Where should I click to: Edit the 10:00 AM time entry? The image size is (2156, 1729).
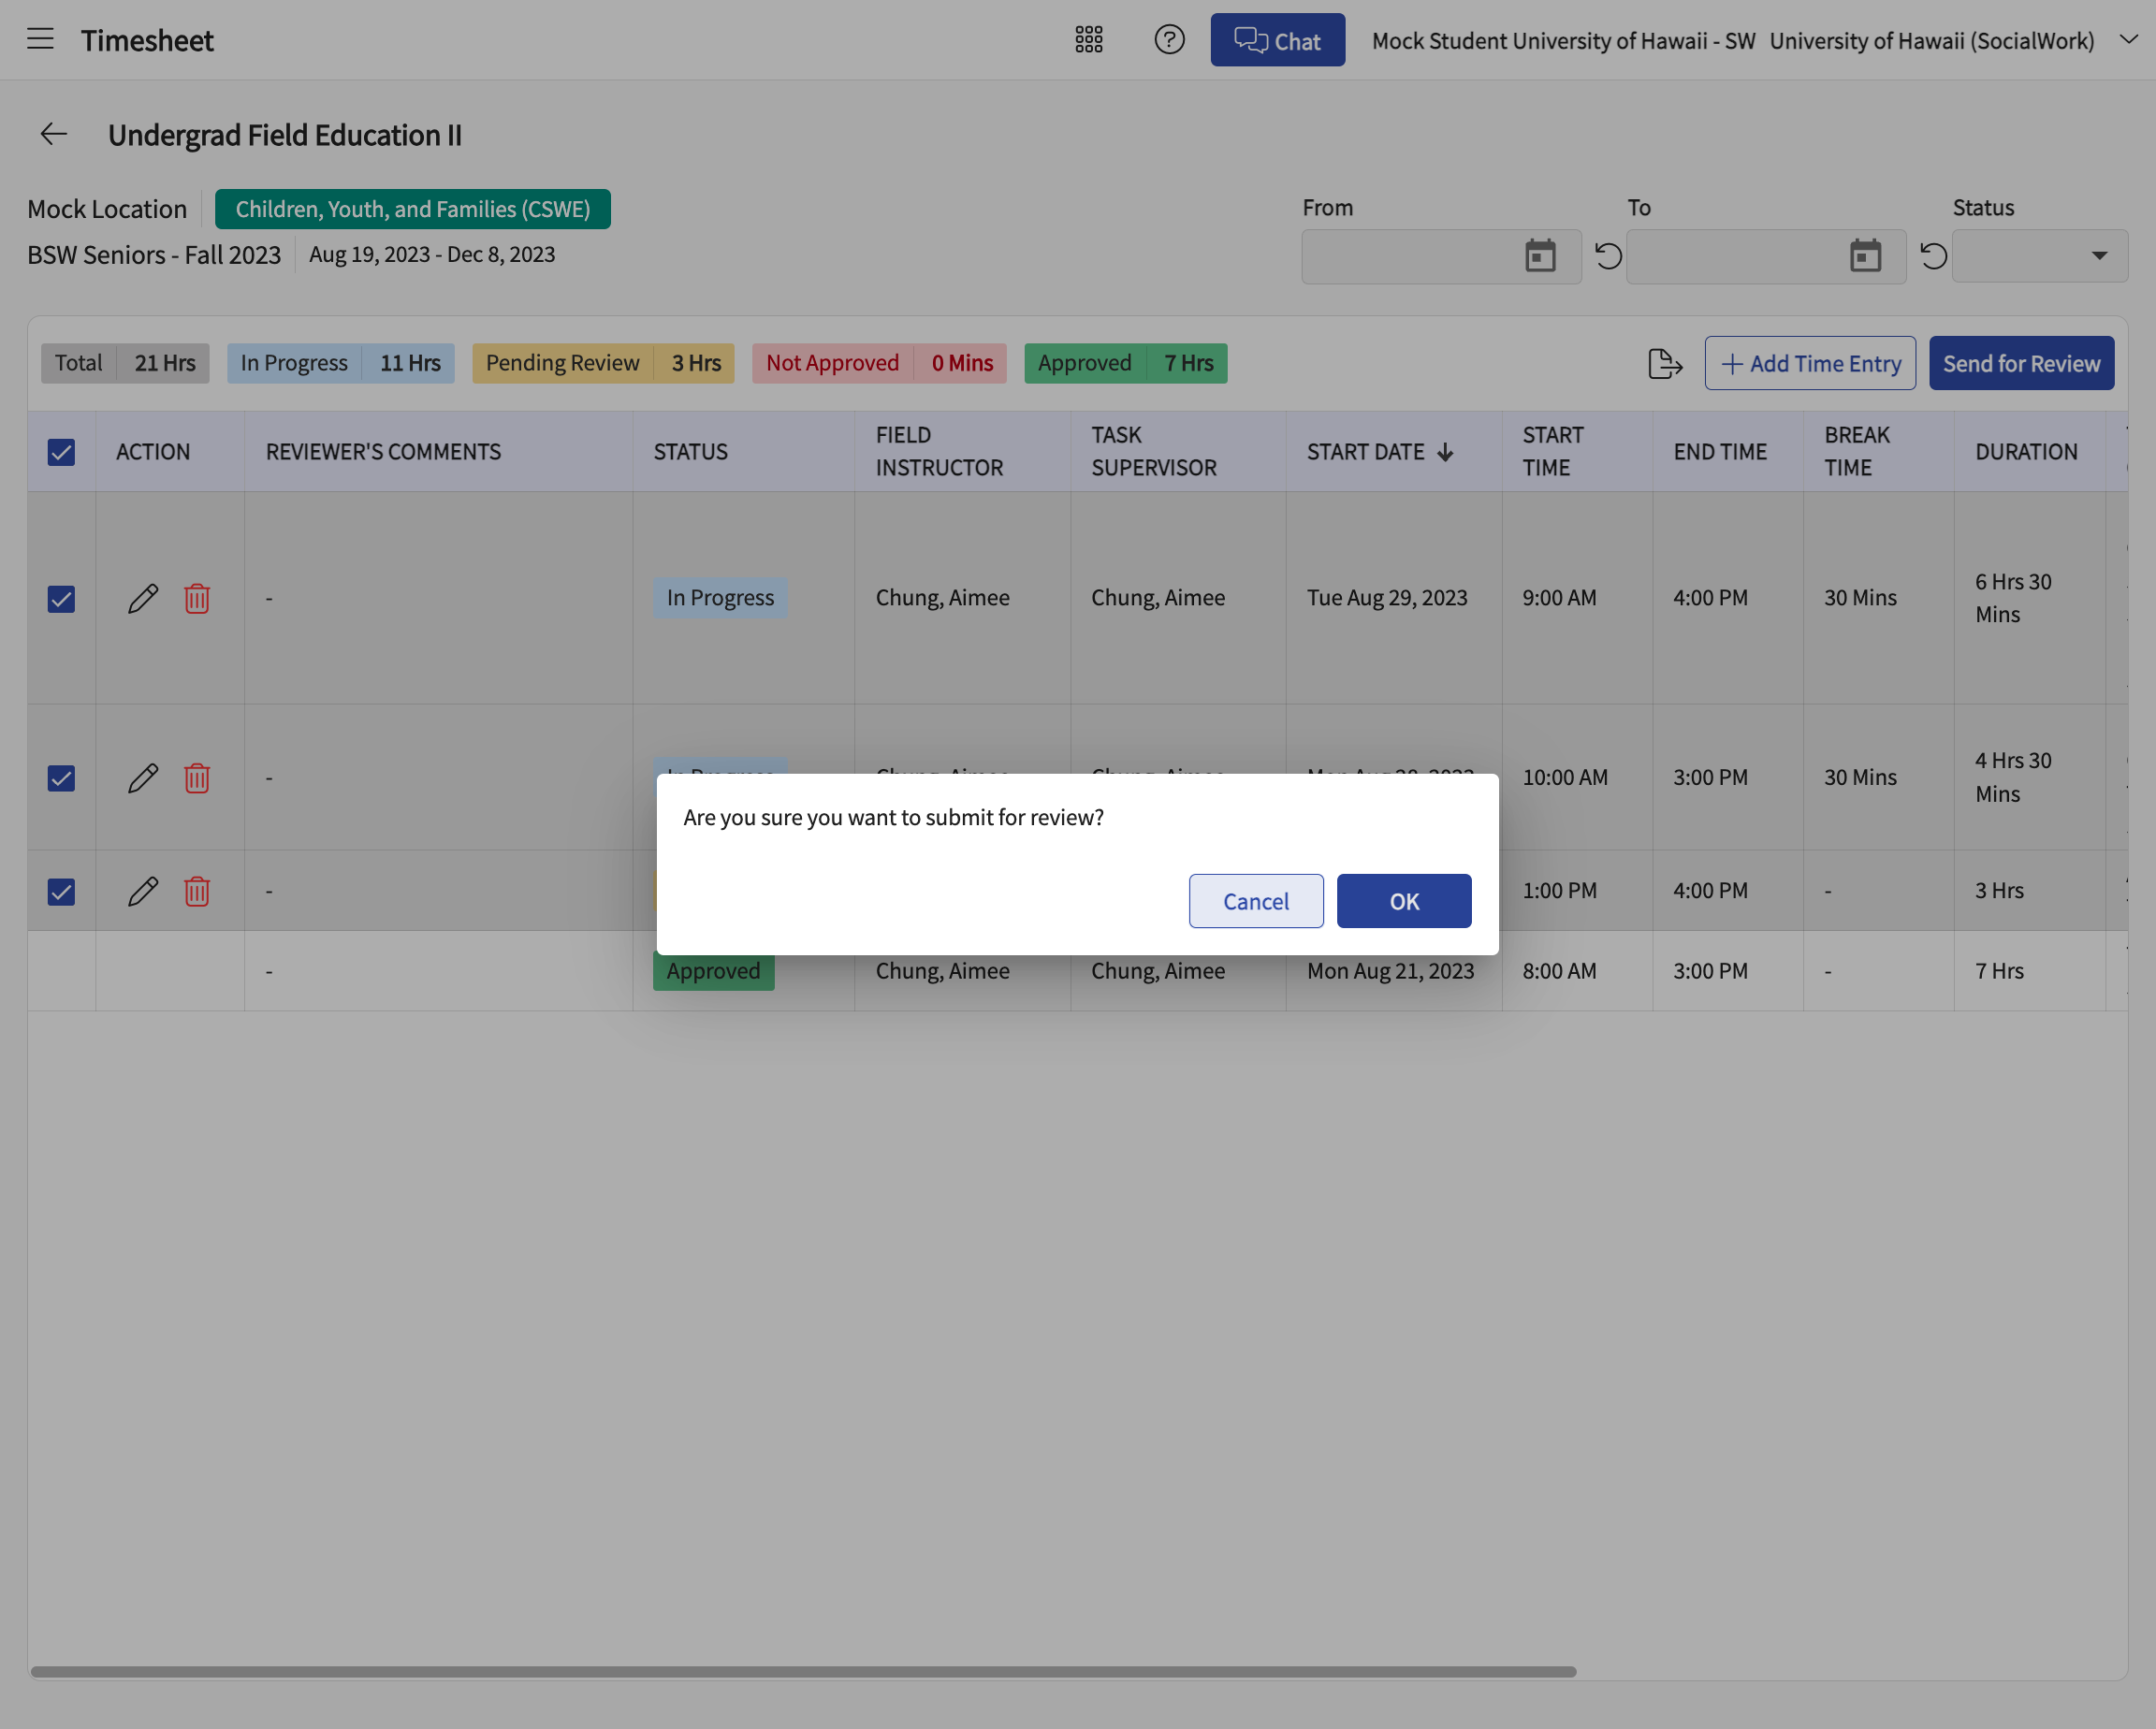tap(143, 778)
